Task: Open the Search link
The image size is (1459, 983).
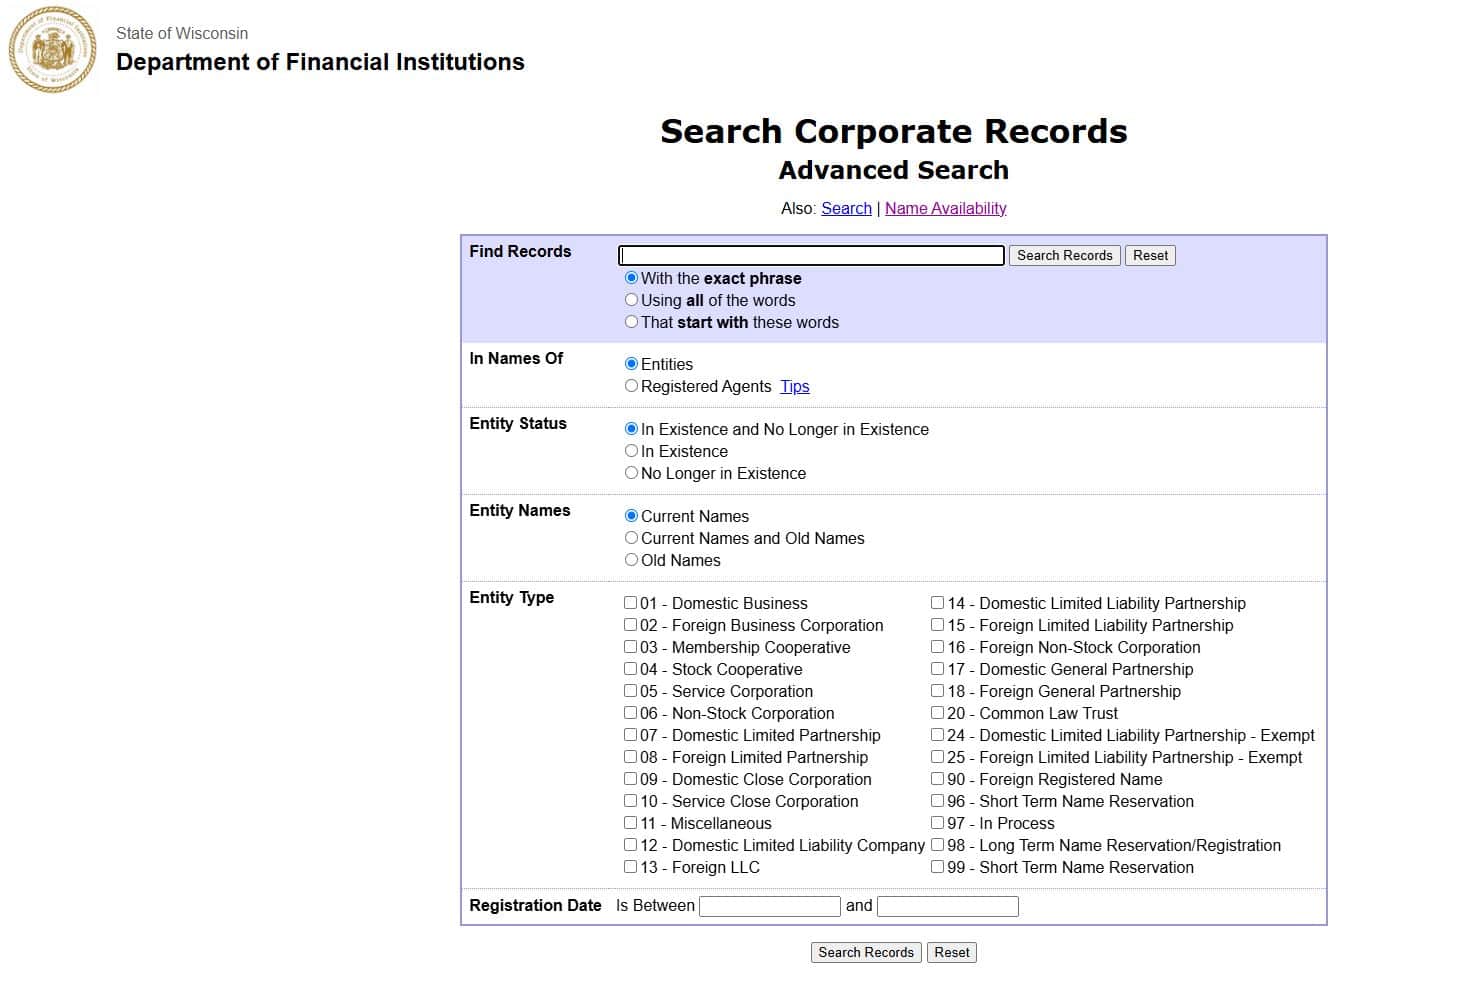Action: 846,208
